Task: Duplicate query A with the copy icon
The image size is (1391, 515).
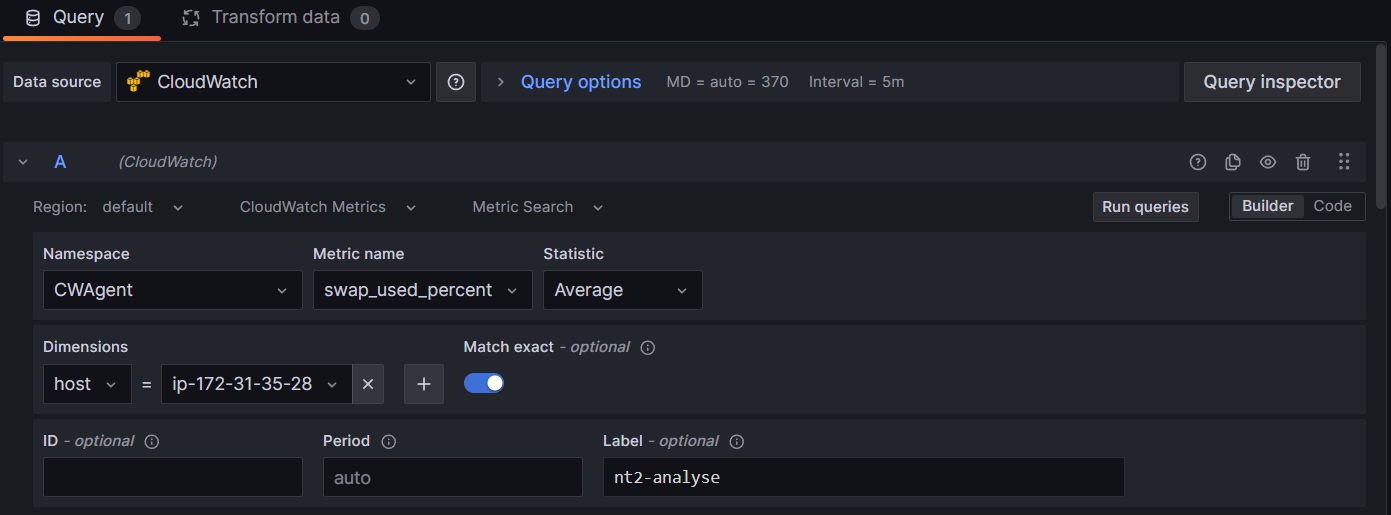Action: [x=1233, y=162]
